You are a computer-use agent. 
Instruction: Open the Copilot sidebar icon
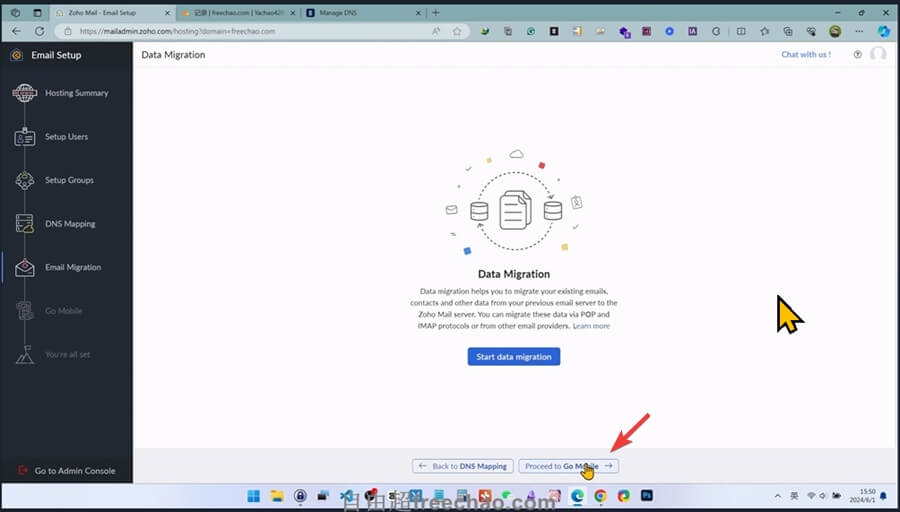click(x=884, y=32)
